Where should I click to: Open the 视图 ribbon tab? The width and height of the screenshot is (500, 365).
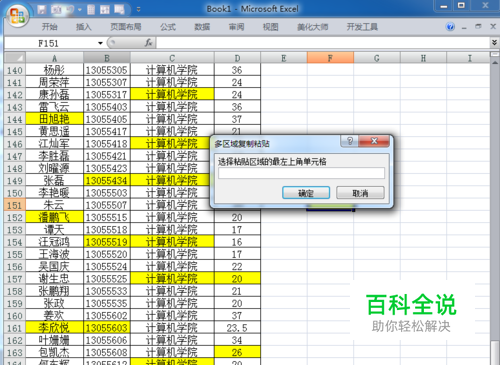click(270, 27)
